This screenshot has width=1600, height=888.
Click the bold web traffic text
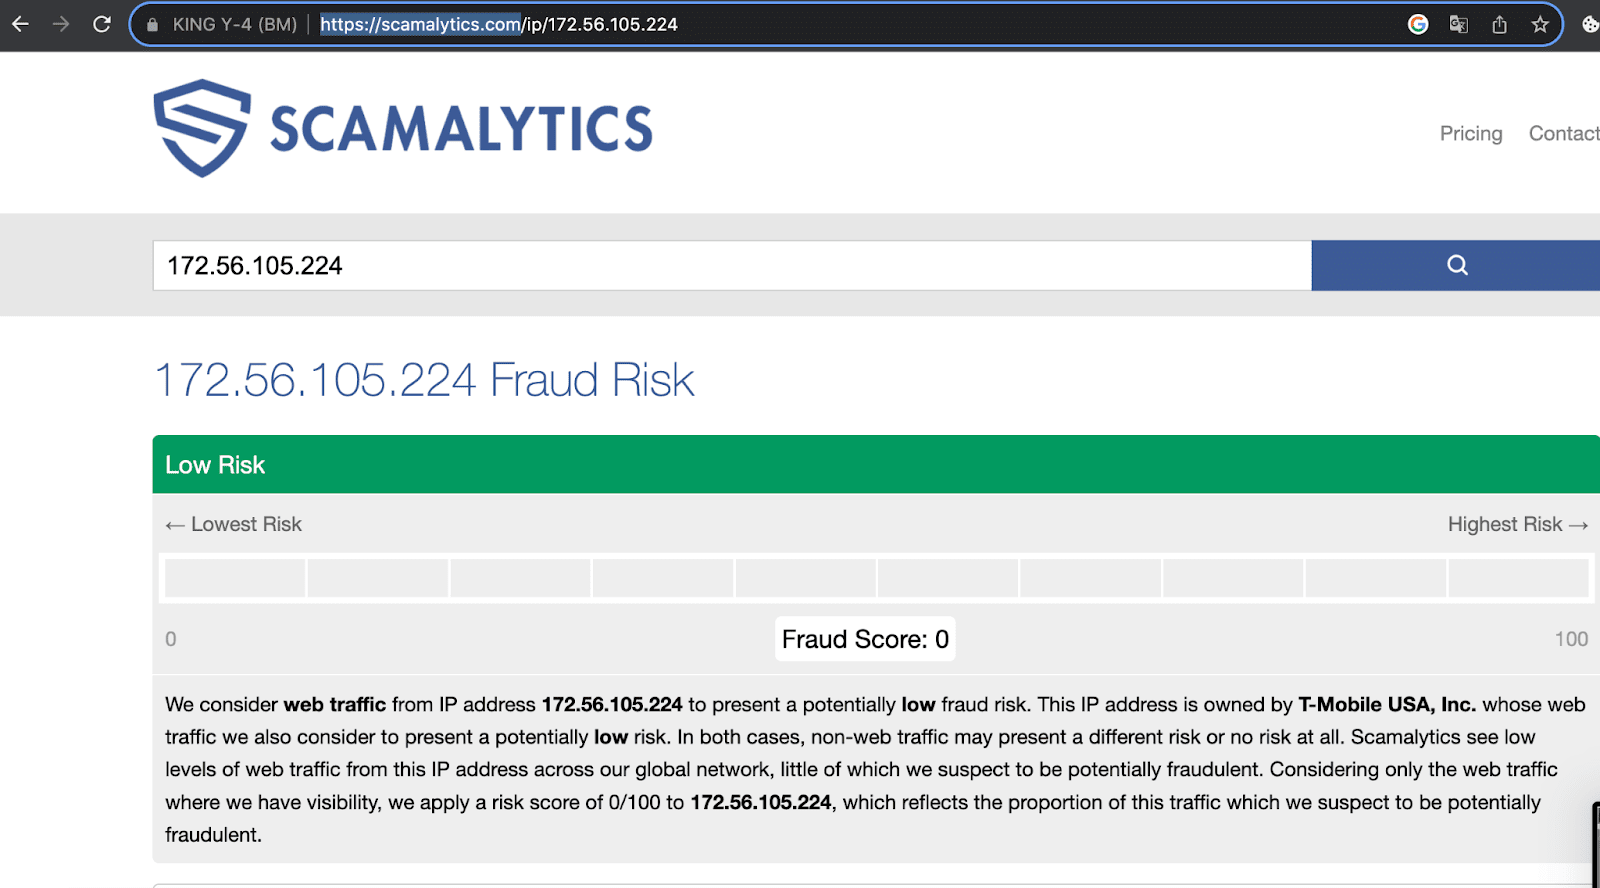point(335,704)
